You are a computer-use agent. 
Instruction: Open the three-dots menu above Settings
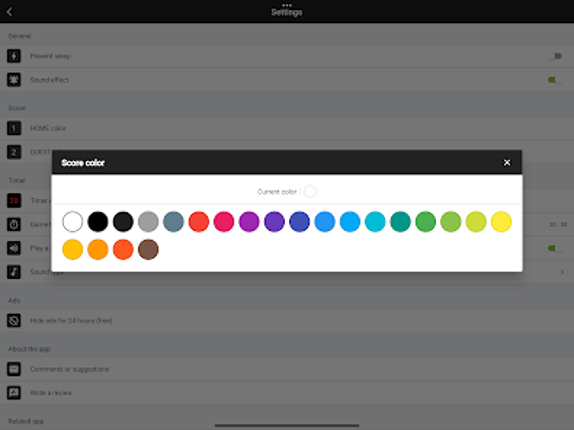(287, 5)
